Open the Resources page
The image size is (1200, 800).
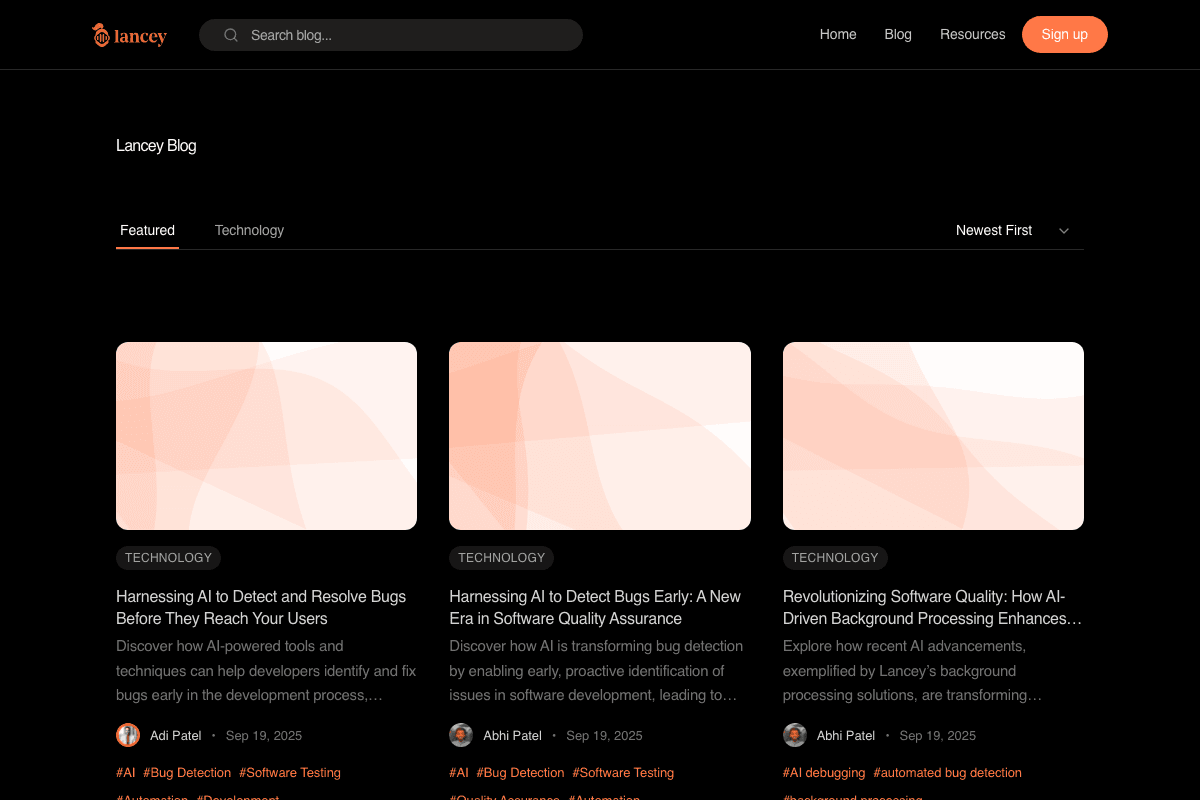click(972, 34)
